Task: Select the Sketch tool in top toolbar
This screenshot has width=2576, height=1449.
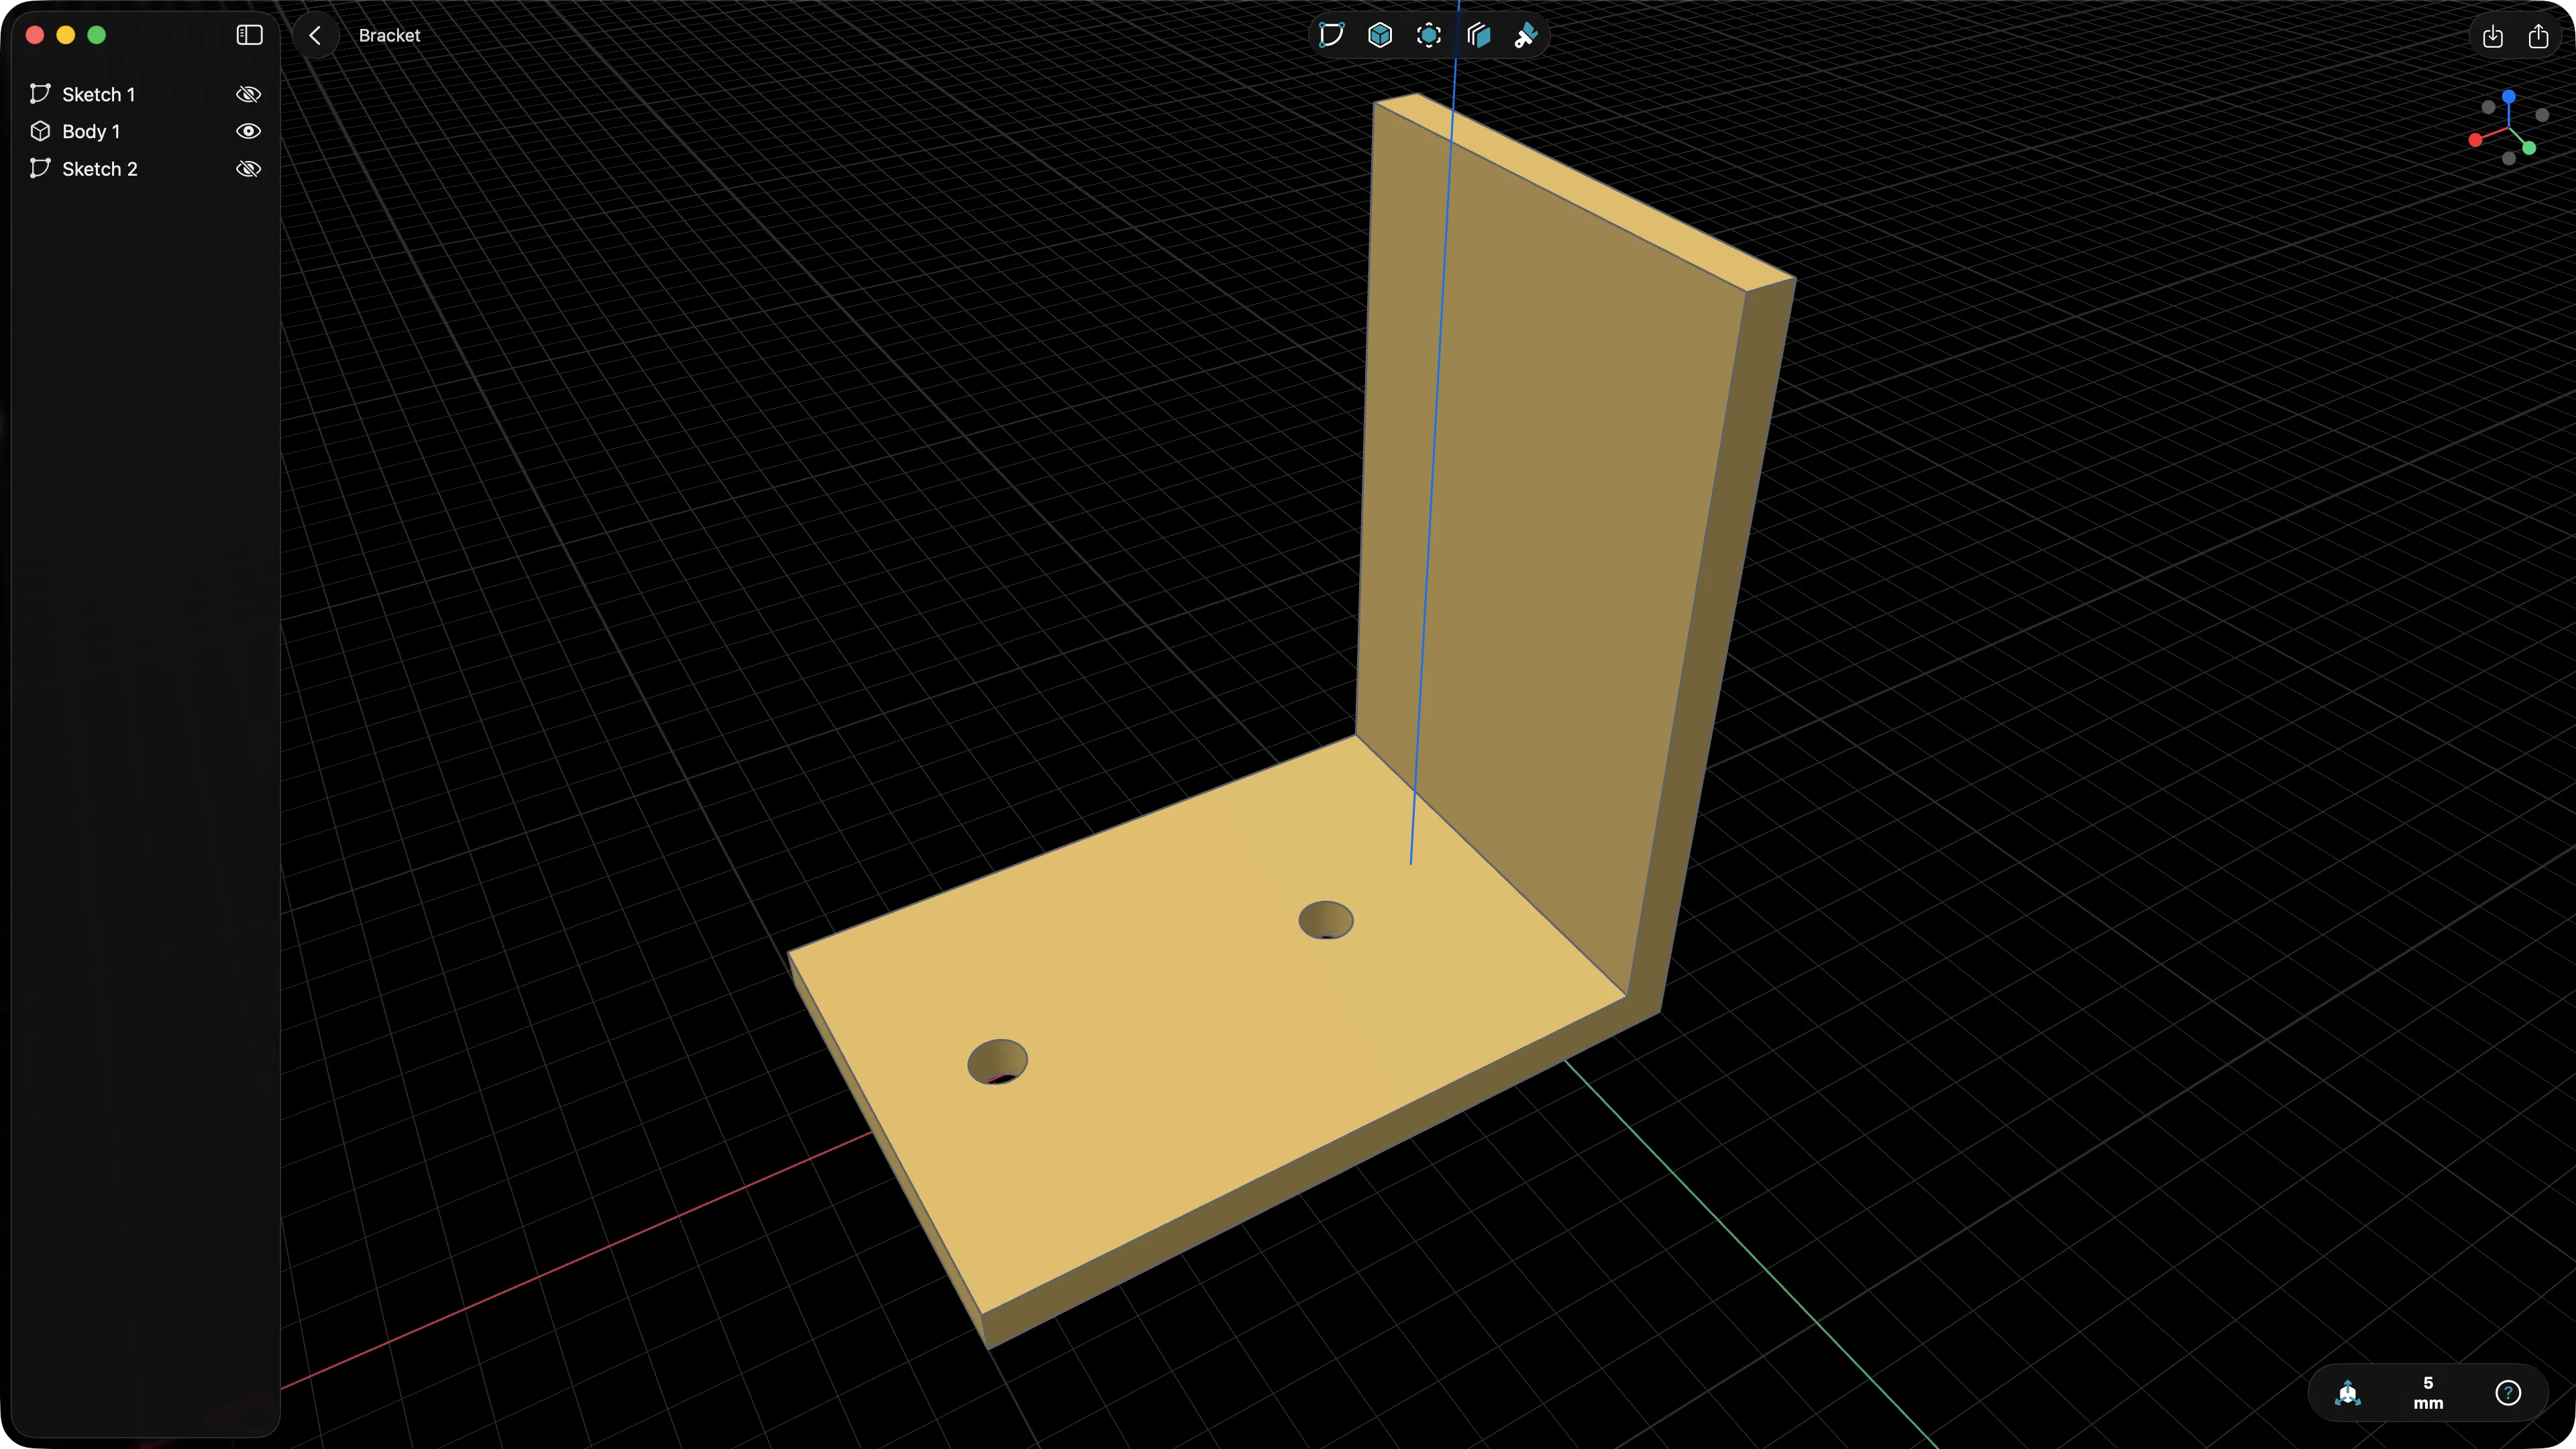Action: coord(1331,35)
